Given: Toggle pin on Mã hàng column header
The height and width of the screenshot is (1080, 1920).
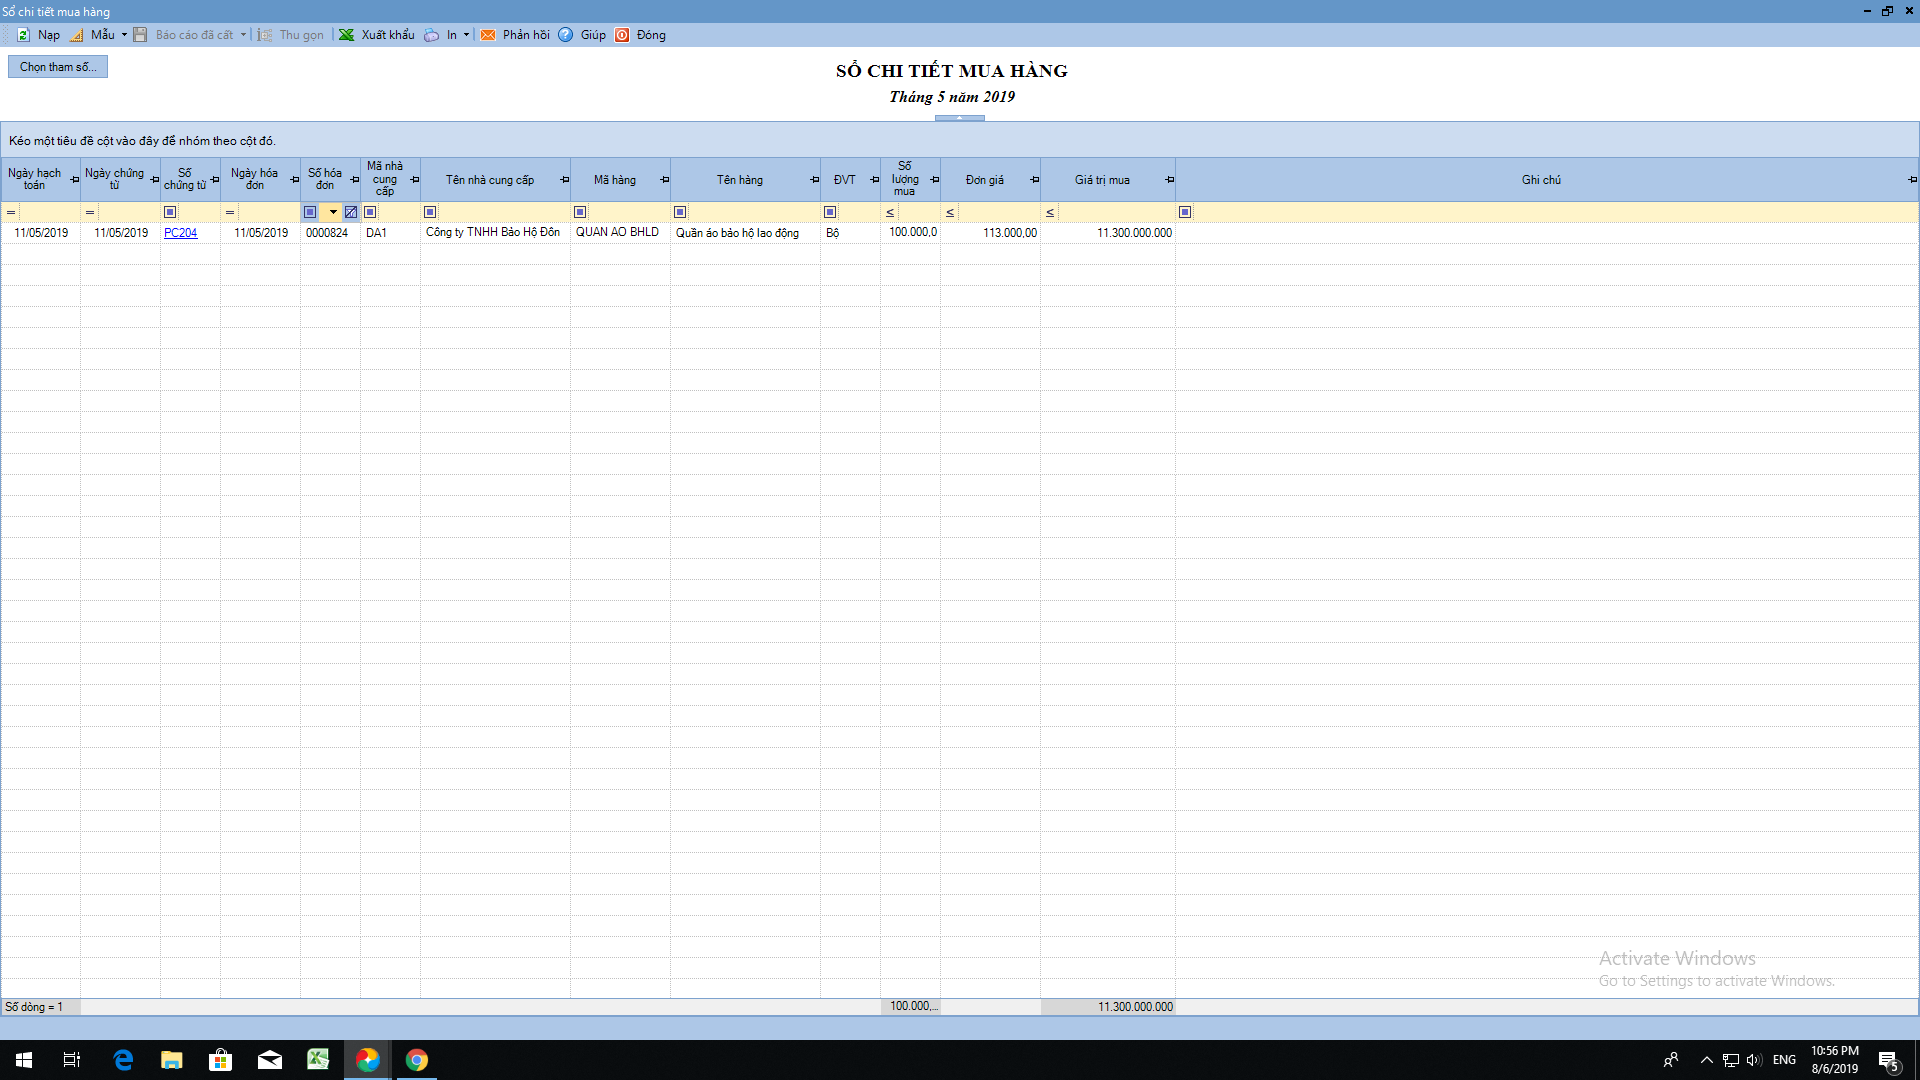Looking at the screenshot, I should click(664, 180).
